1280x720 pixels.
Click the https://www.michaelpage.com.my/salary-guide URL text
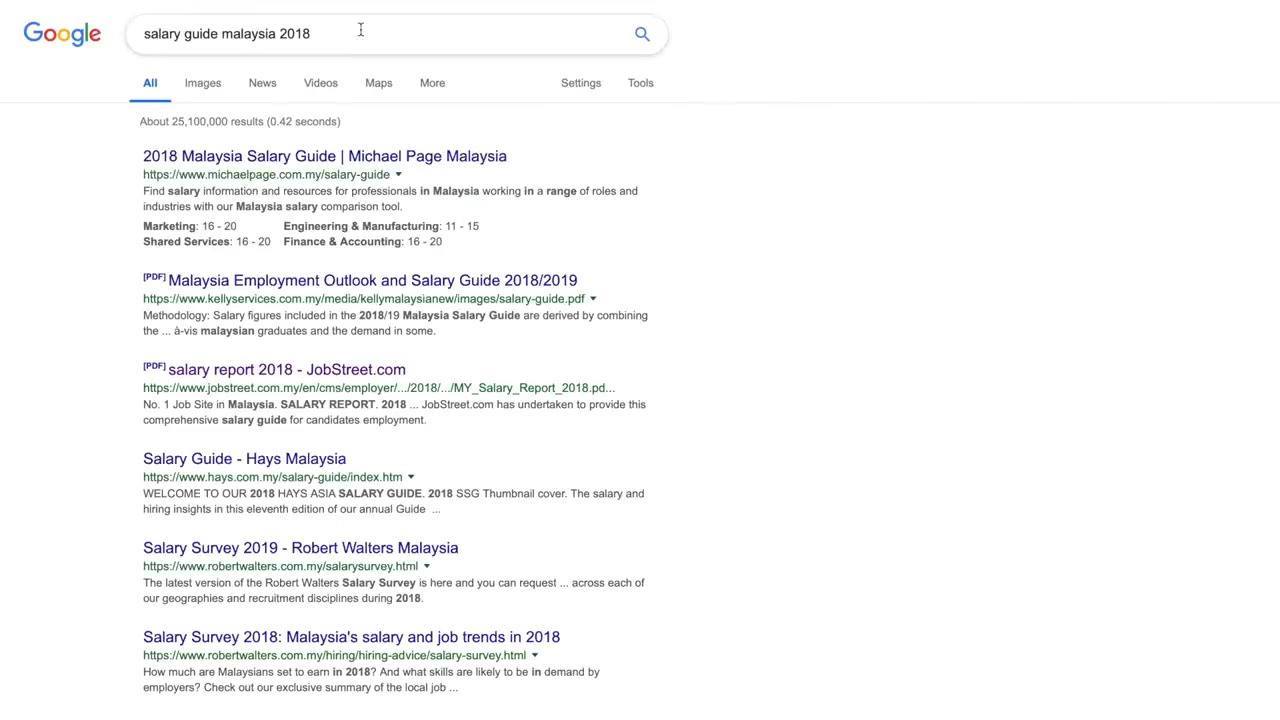pyautogui.click(x=266, y=175)
